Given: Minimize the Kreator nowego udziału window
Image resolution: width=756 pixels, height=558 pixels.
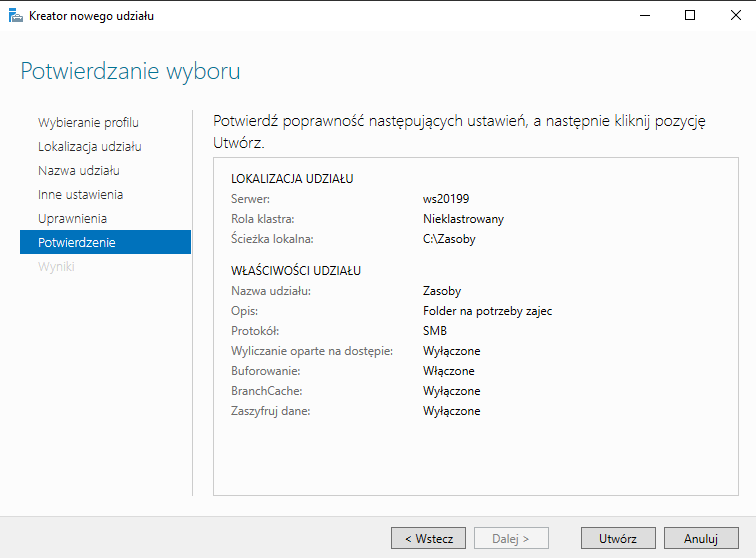Looking at the screenshot, I should point(643,16).
